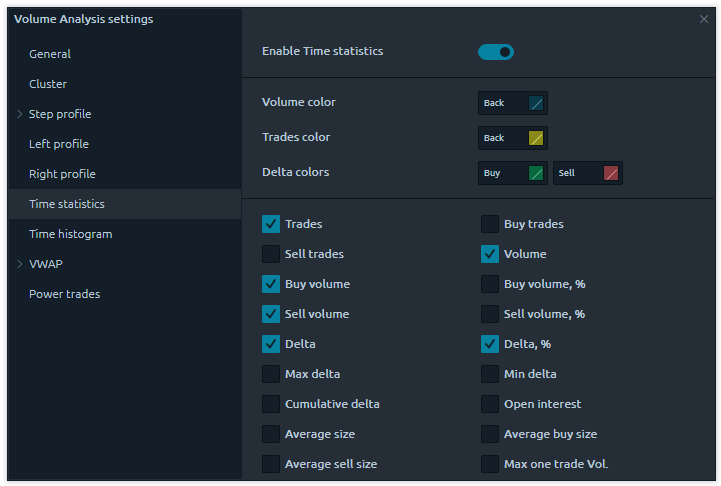Uncheck the Trades checkbox
721x486 pixels.
[271, 224]
